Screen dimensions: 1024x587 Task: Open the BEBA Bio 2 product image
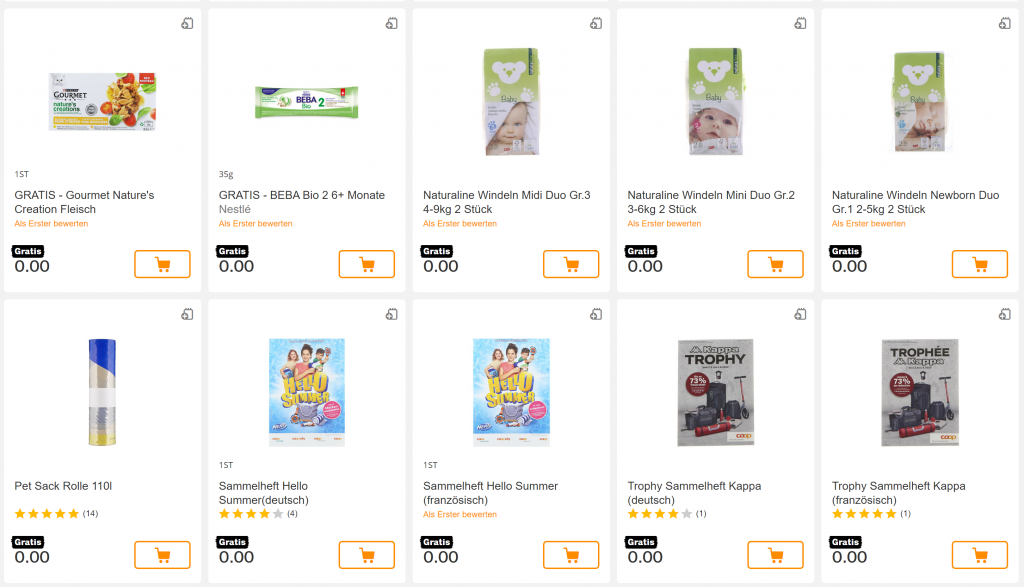306,101
